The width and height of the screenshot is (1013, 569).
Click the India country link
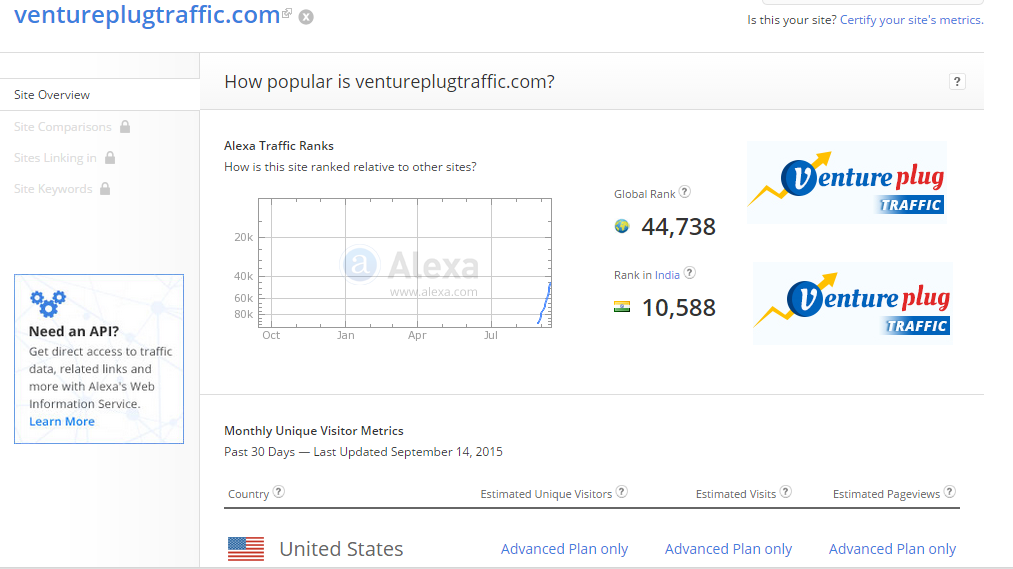tap(667, 275)
